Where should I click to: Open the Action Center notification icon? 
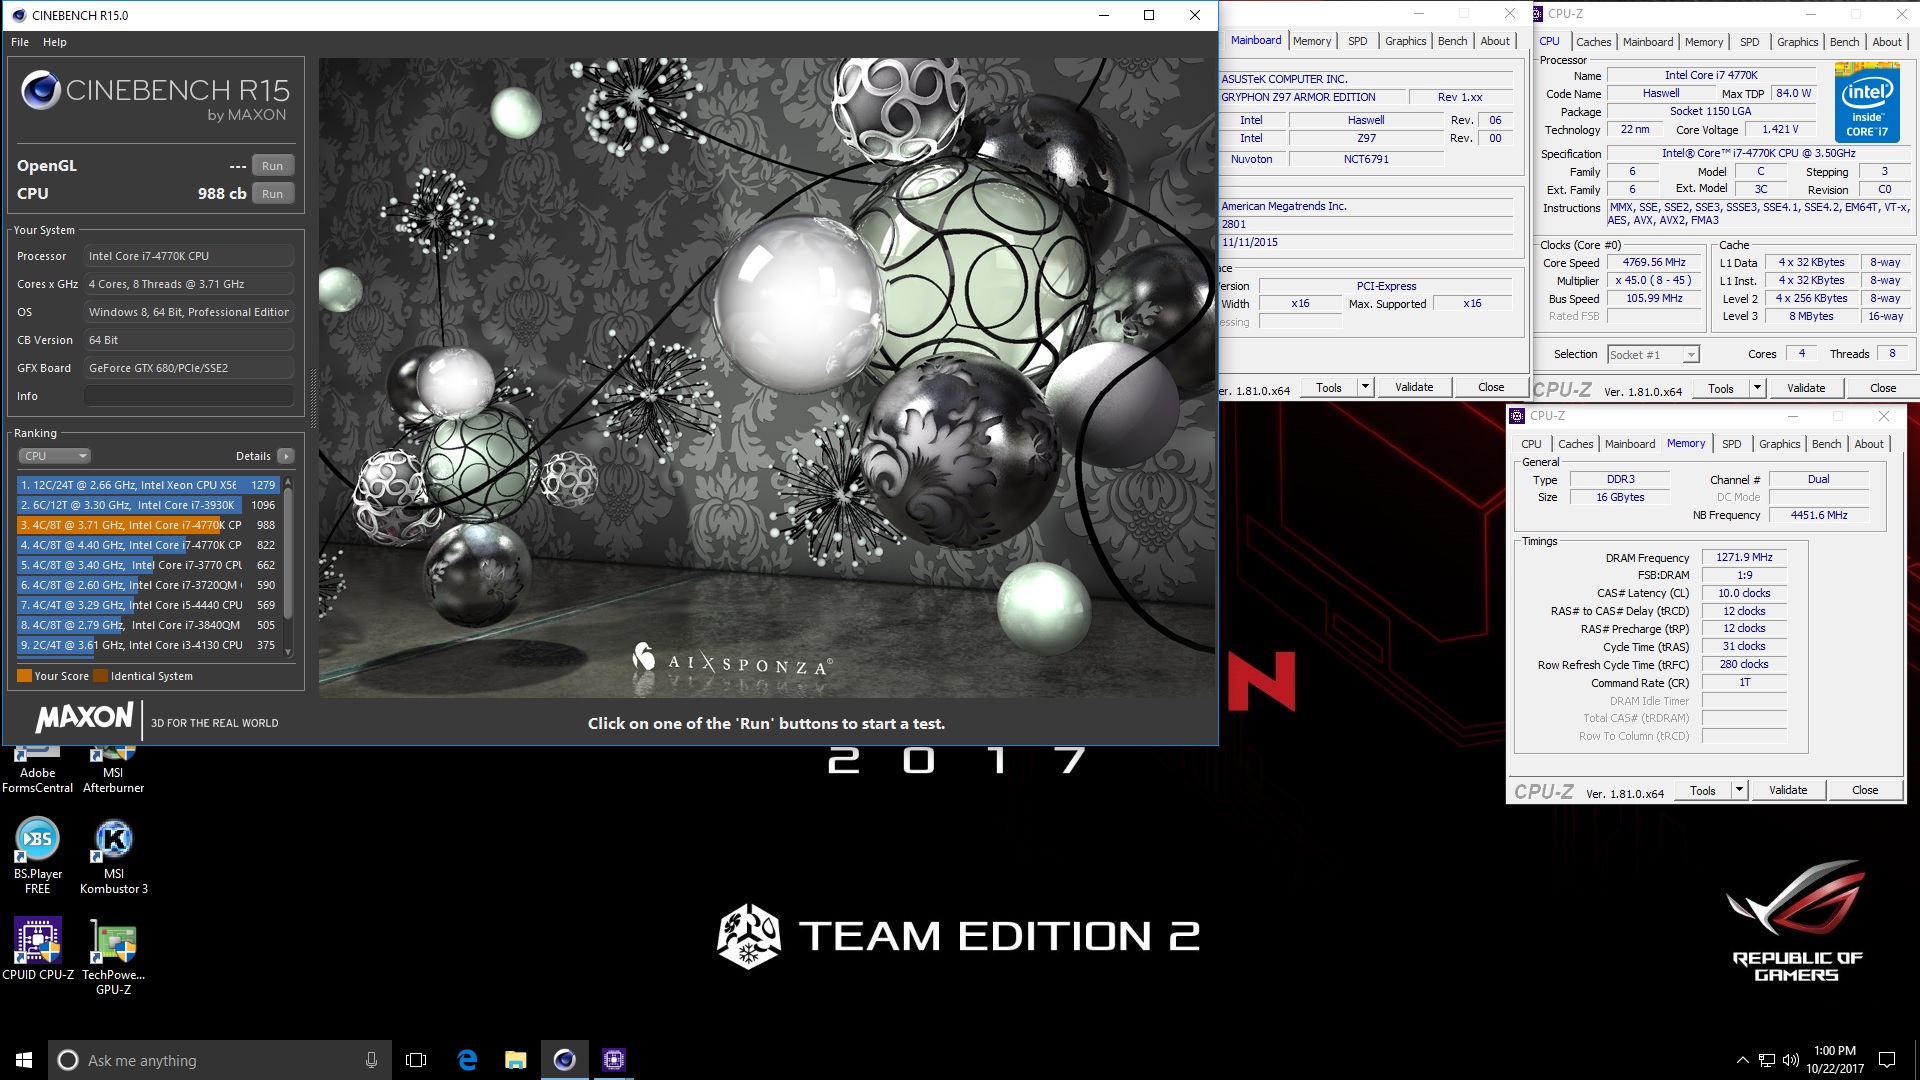(1887, 1060)
